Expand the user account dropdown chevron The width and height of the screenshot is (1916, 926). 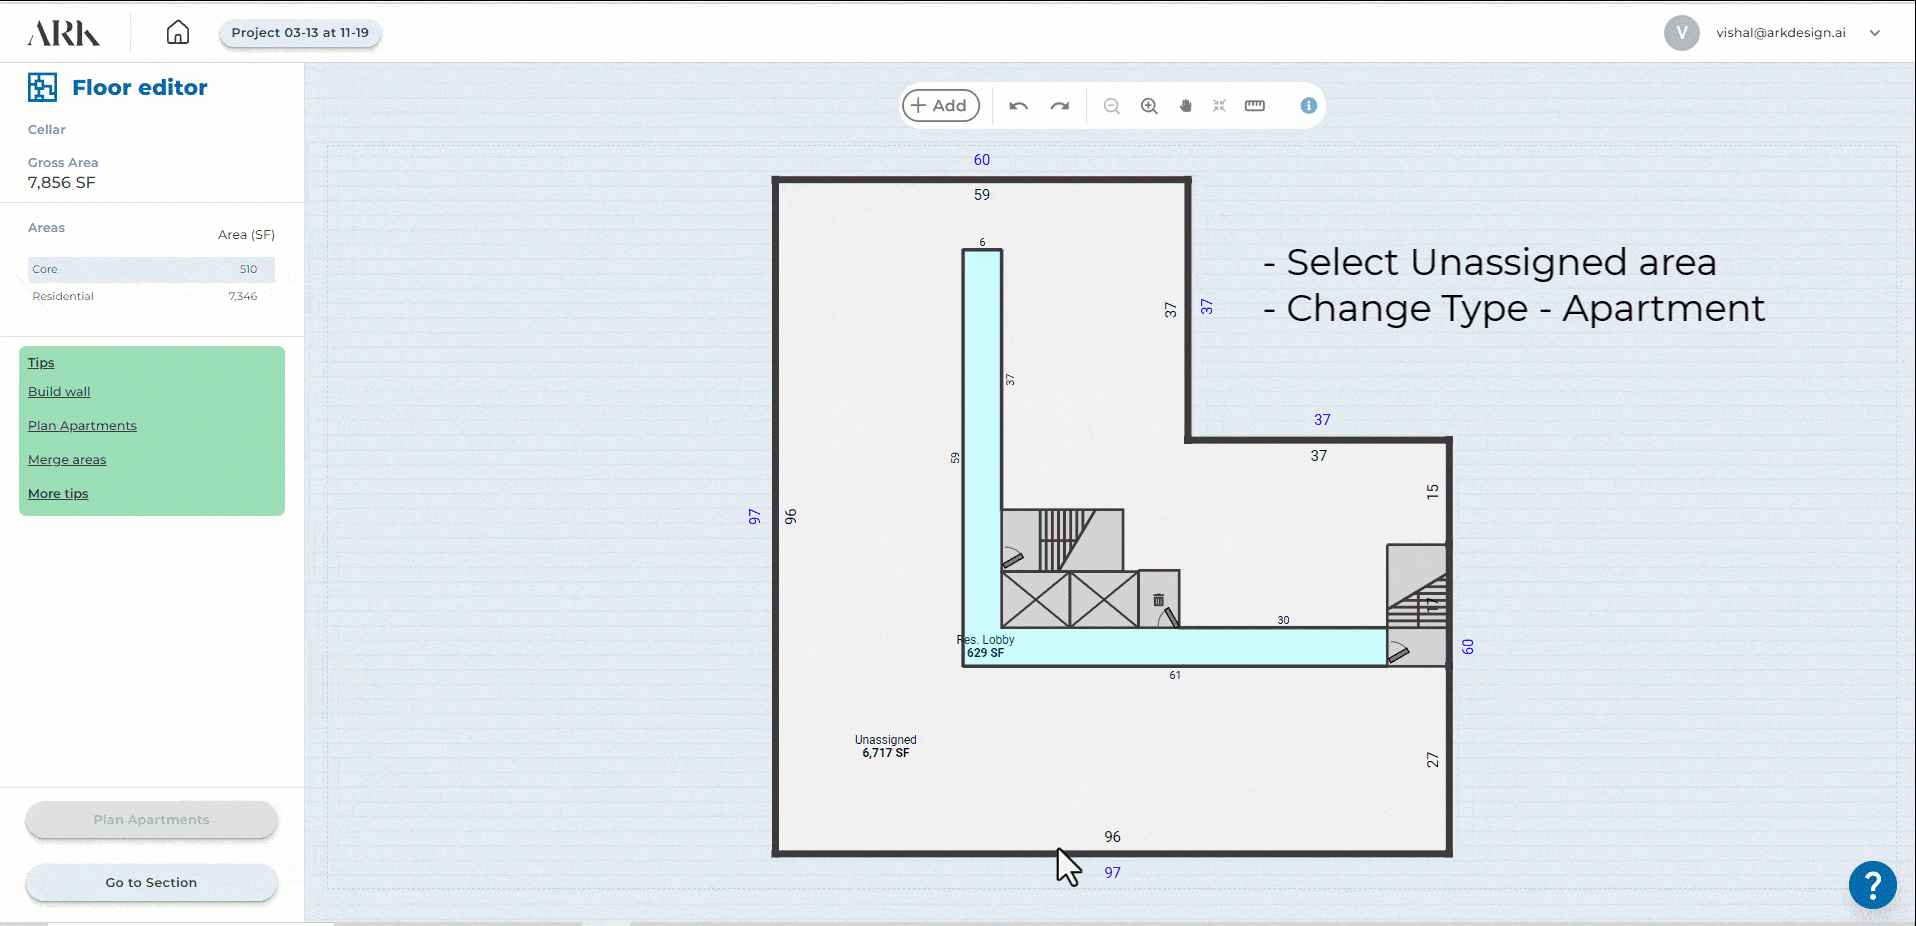pos(1875,33)
